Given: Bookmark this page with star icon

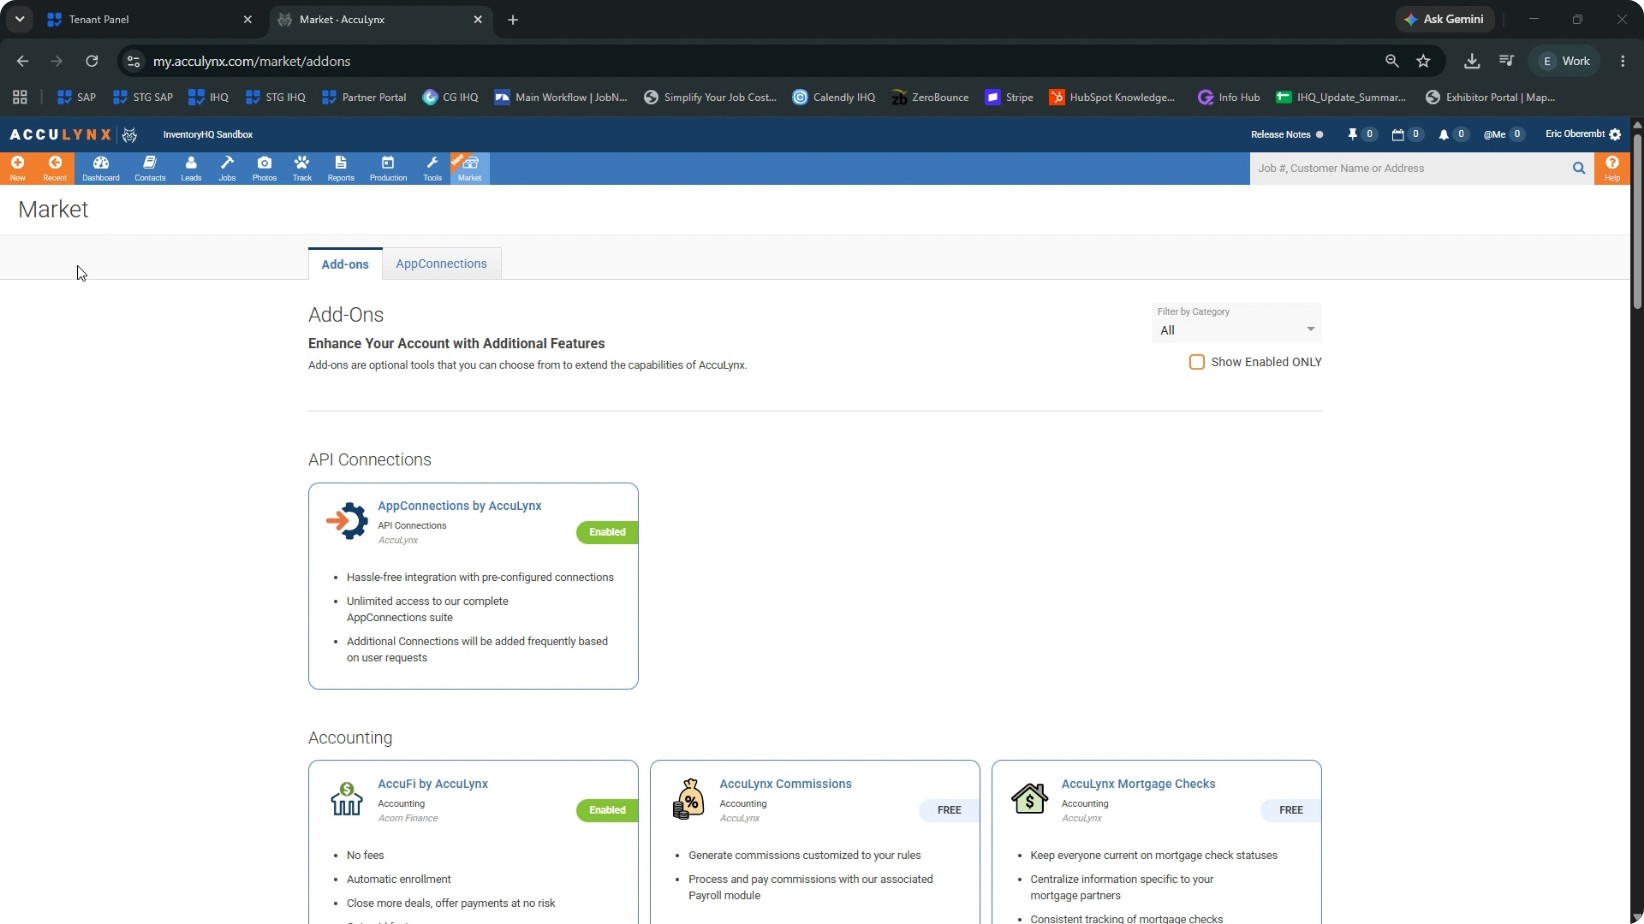Looking at the screenshot, I should [1423, 61].
